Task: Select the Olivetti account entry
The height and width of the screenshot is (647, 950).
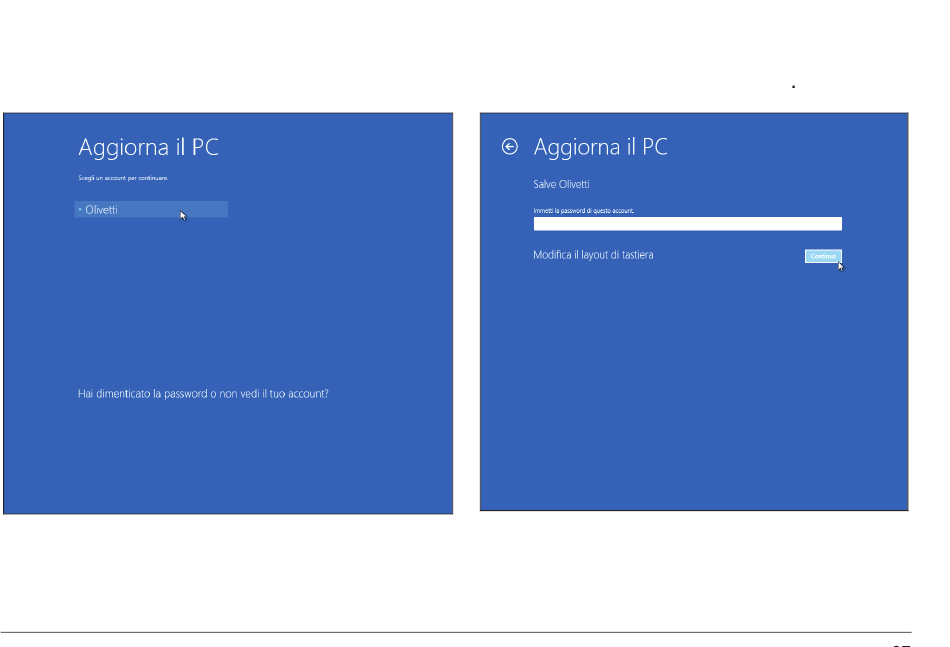Action: pyautogui.click(x=151, y=210)
